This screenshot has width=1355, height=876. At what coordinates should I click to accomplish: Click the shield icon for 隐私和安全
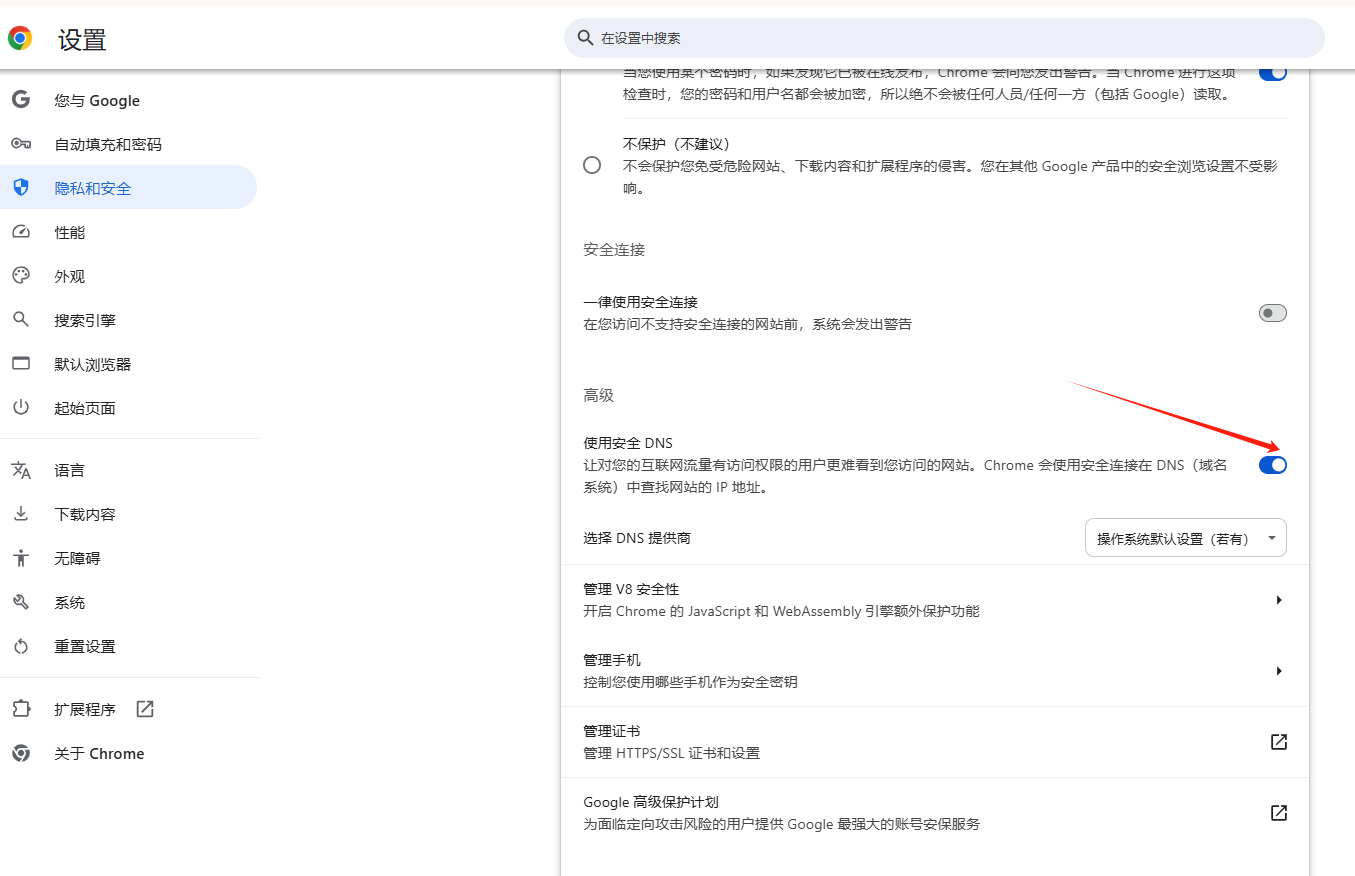21,188
